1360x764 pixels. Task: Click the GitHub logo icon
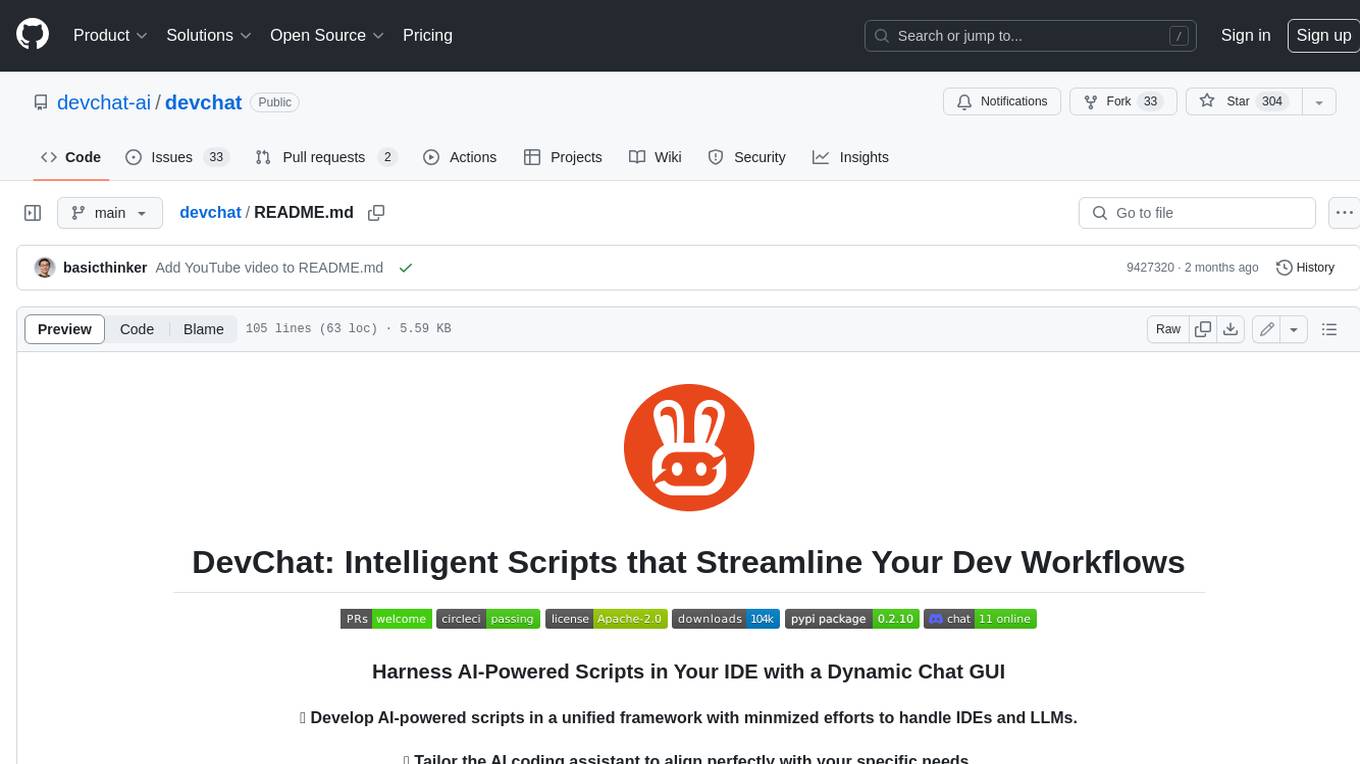coord(32,35)
